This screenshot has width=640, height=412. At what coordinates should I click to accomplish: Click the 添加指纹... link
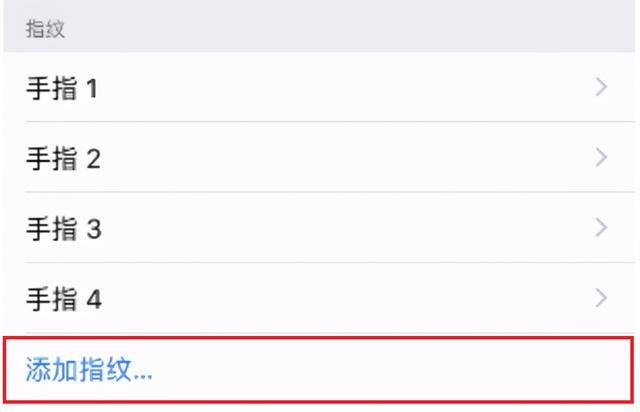point(89,371)
